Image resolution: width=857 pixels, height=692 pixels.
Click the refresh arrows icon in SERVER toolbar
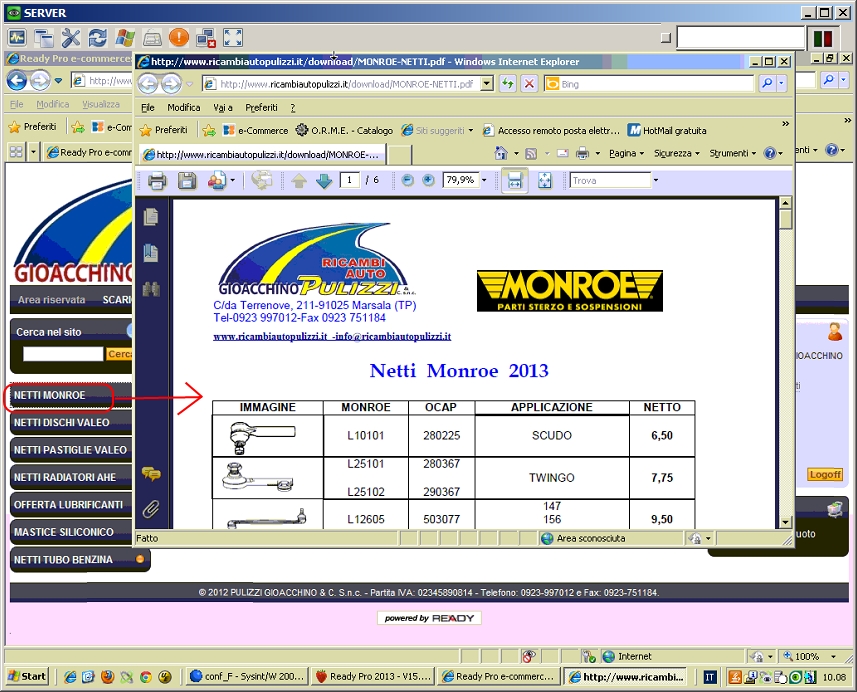pos(98,38)
